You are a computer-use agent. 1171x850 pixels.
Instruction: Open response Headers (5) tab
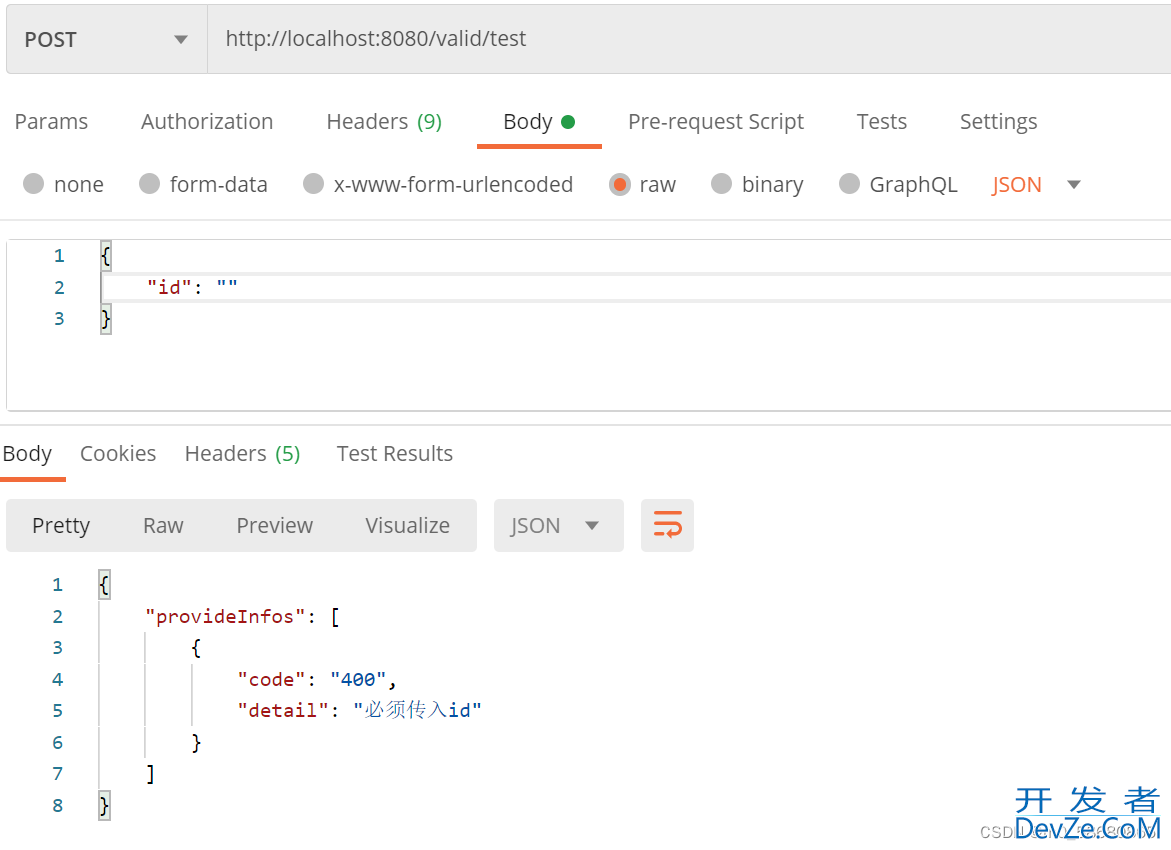[x=243, y=454]
